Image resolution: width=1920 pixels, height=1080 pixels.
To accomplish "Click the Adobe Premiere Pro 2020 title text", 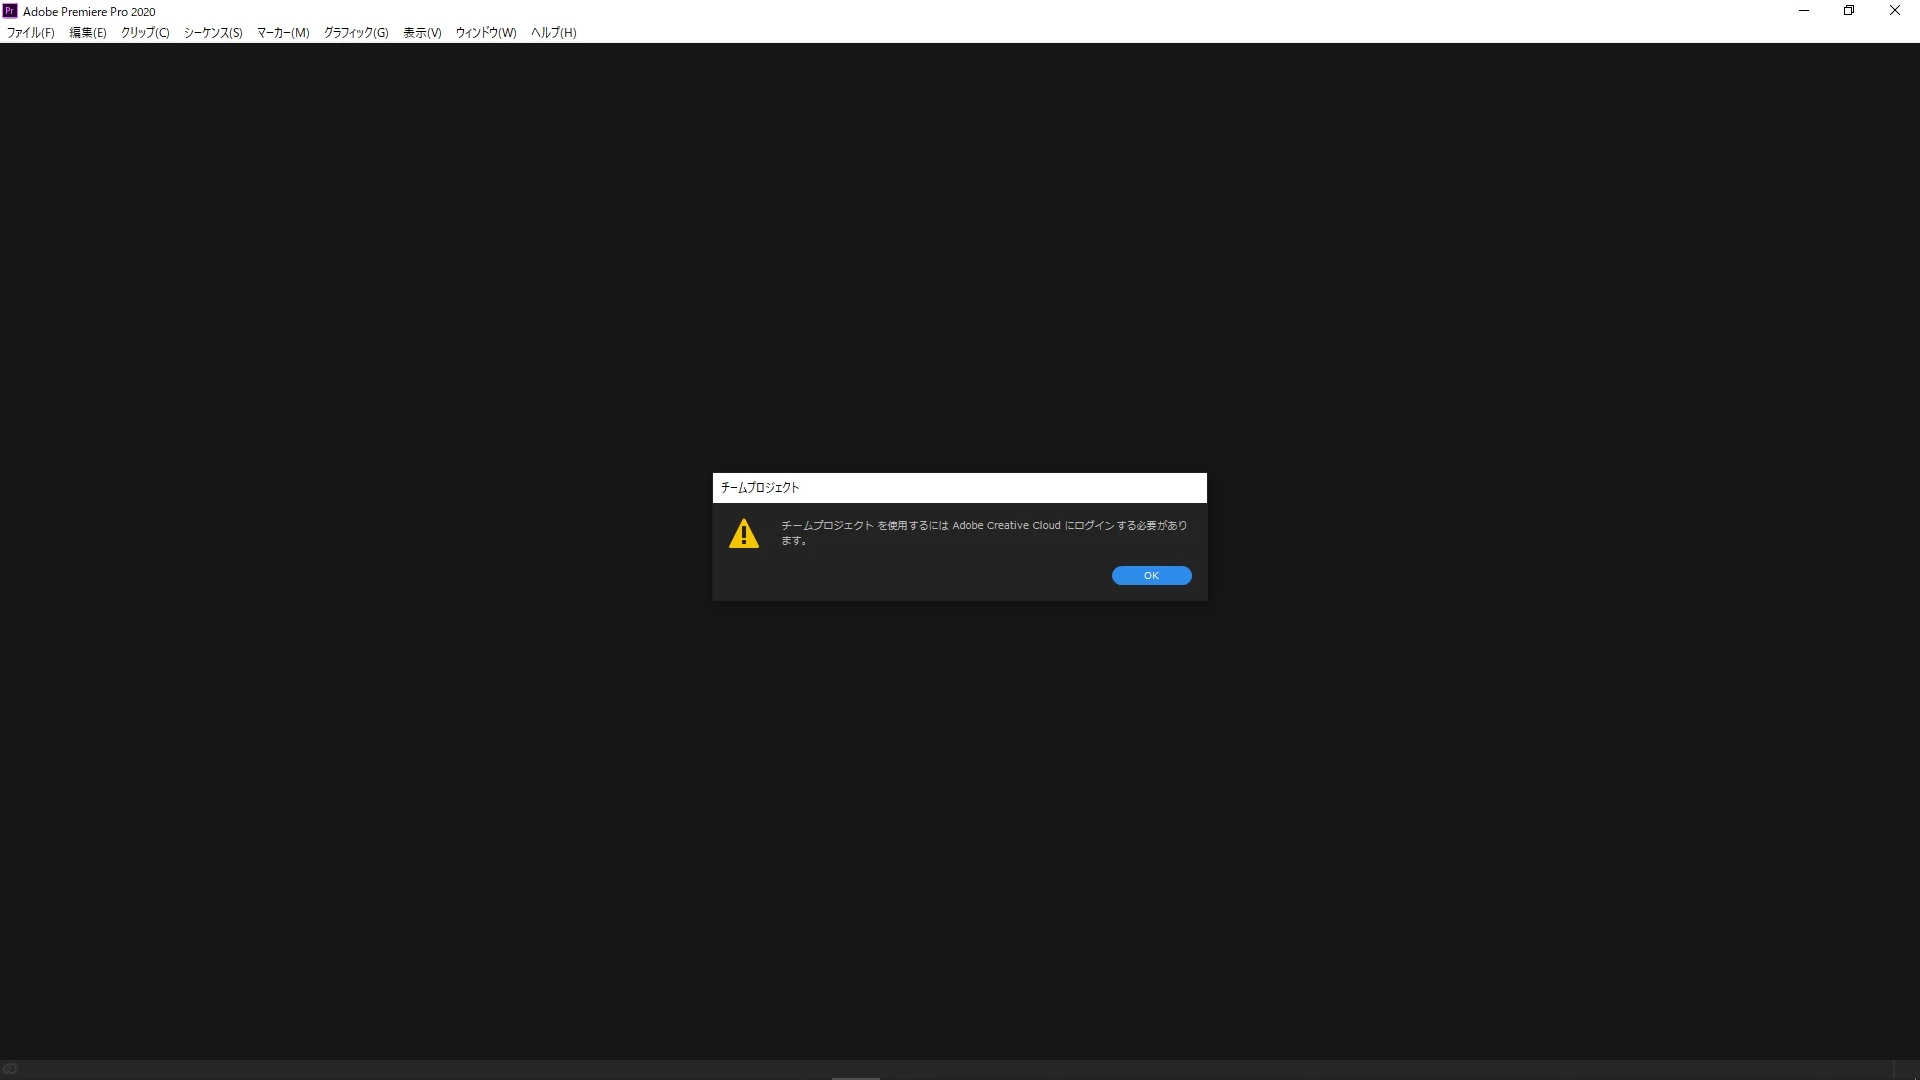I will pyautogui.click(x=89, y=12).
